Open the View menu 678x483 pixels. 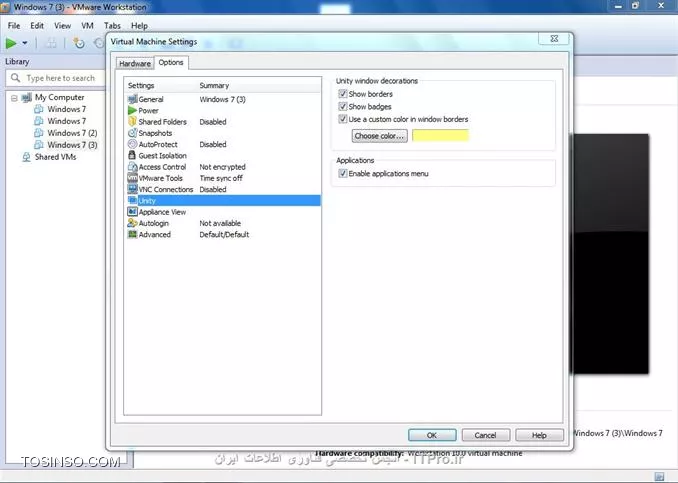(62, 26)
